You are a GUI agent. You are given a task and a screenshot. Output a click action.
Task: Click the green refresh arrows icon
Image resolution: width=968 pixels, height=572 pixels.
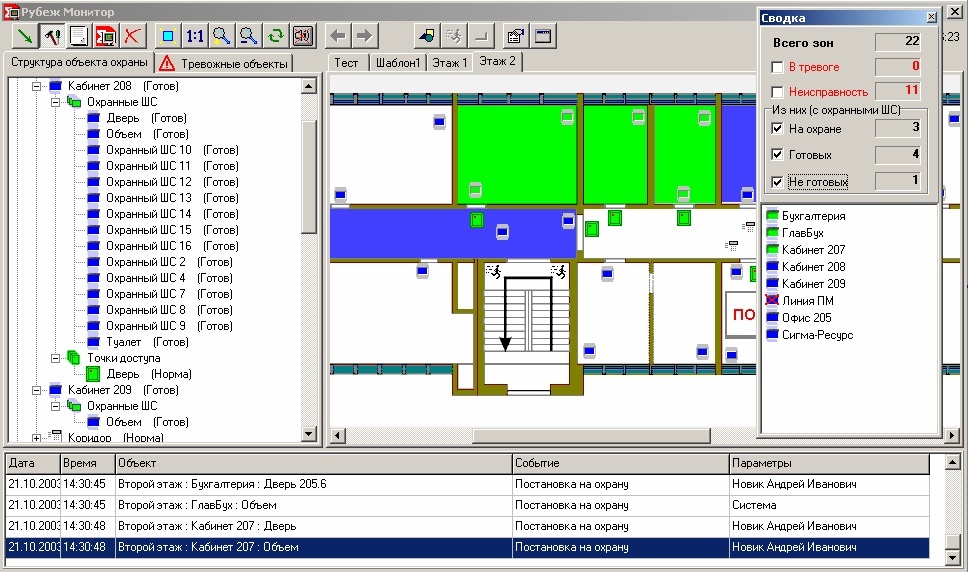(x=275, y=36)
